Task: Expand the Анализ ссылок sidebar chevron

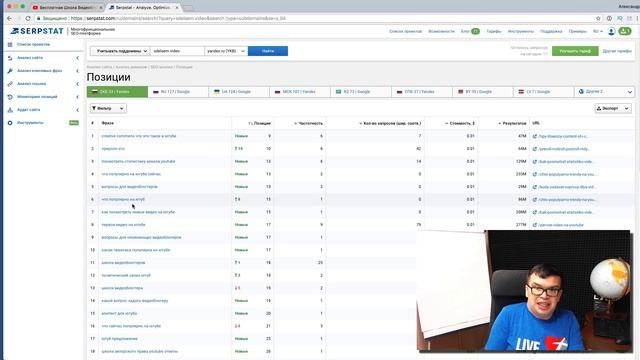Action: coord(78,84)
